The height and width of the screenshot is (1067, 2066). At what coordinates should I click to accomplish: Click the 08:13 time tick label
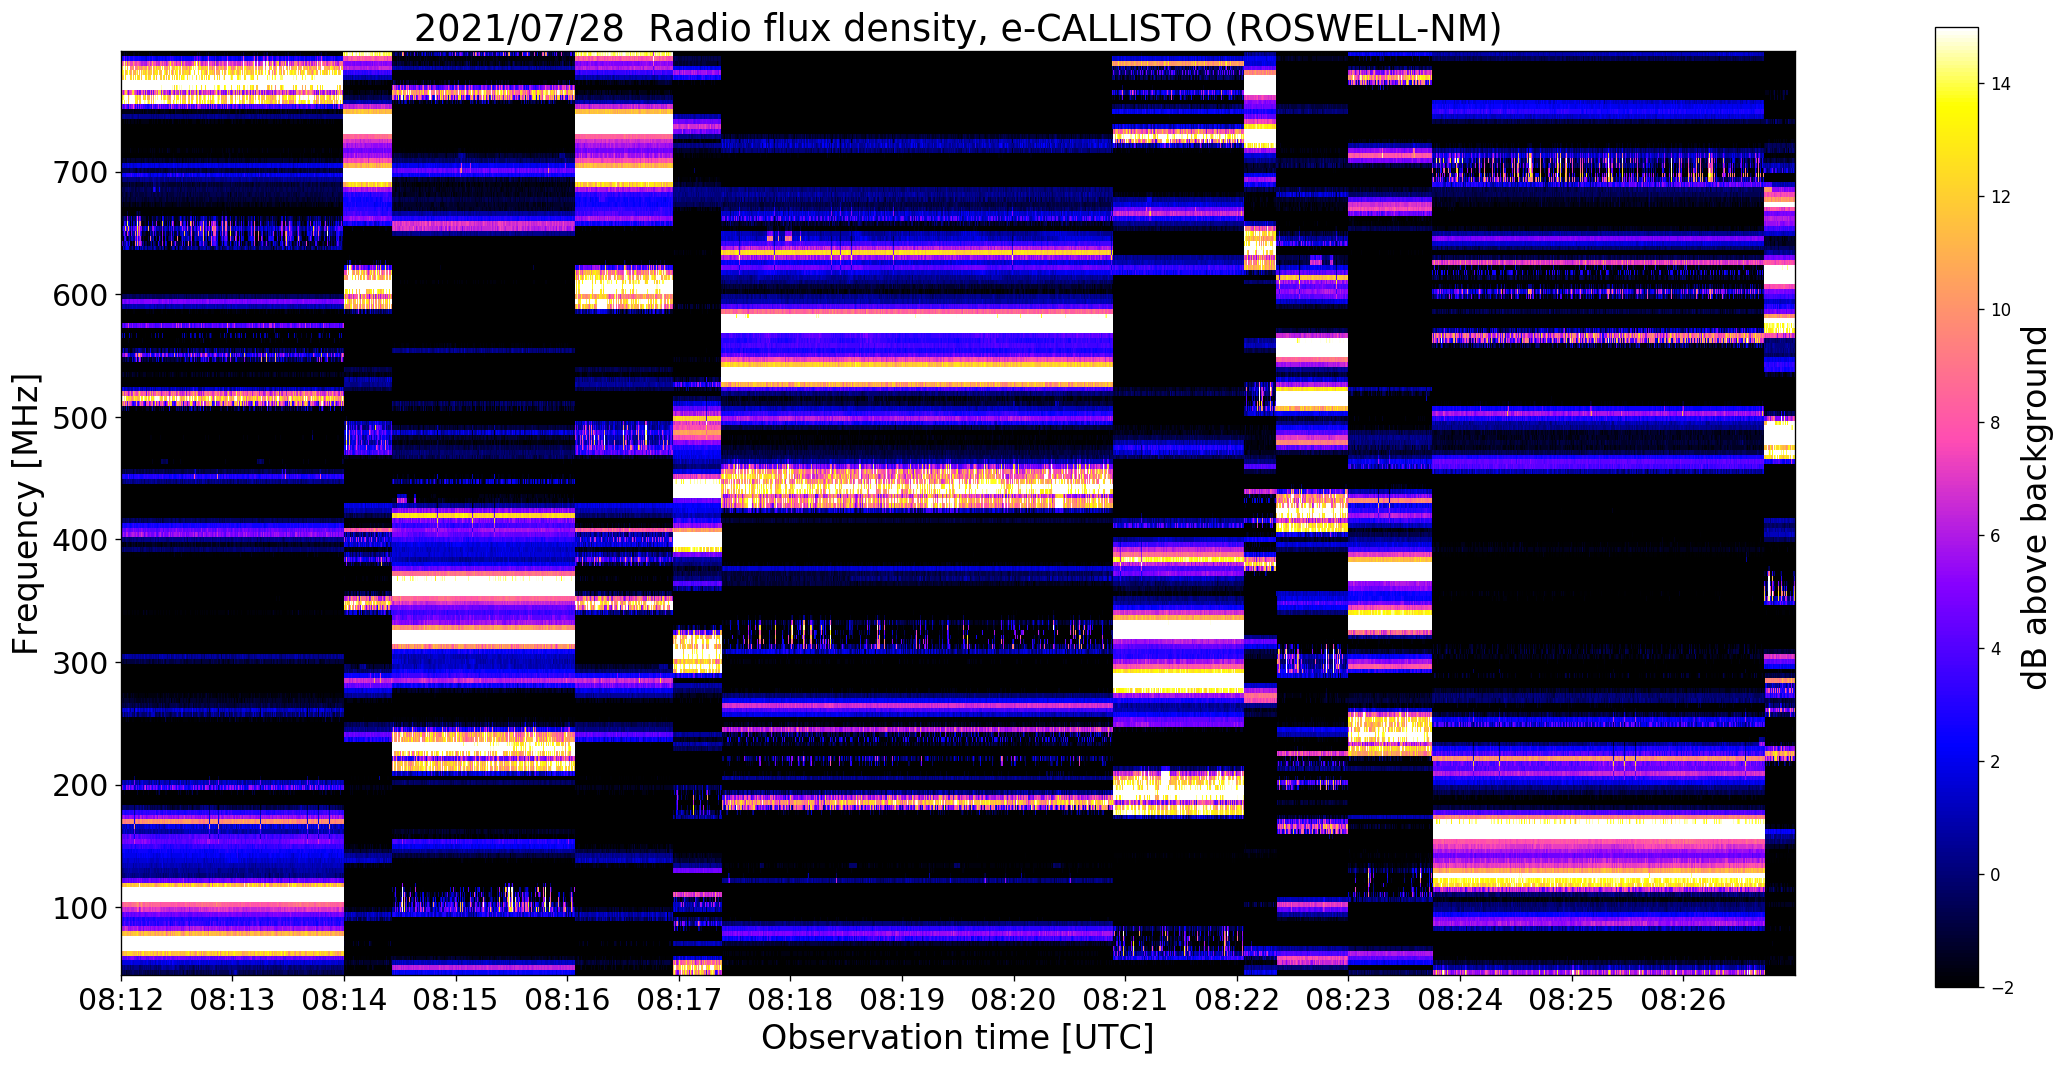[233, 998]
